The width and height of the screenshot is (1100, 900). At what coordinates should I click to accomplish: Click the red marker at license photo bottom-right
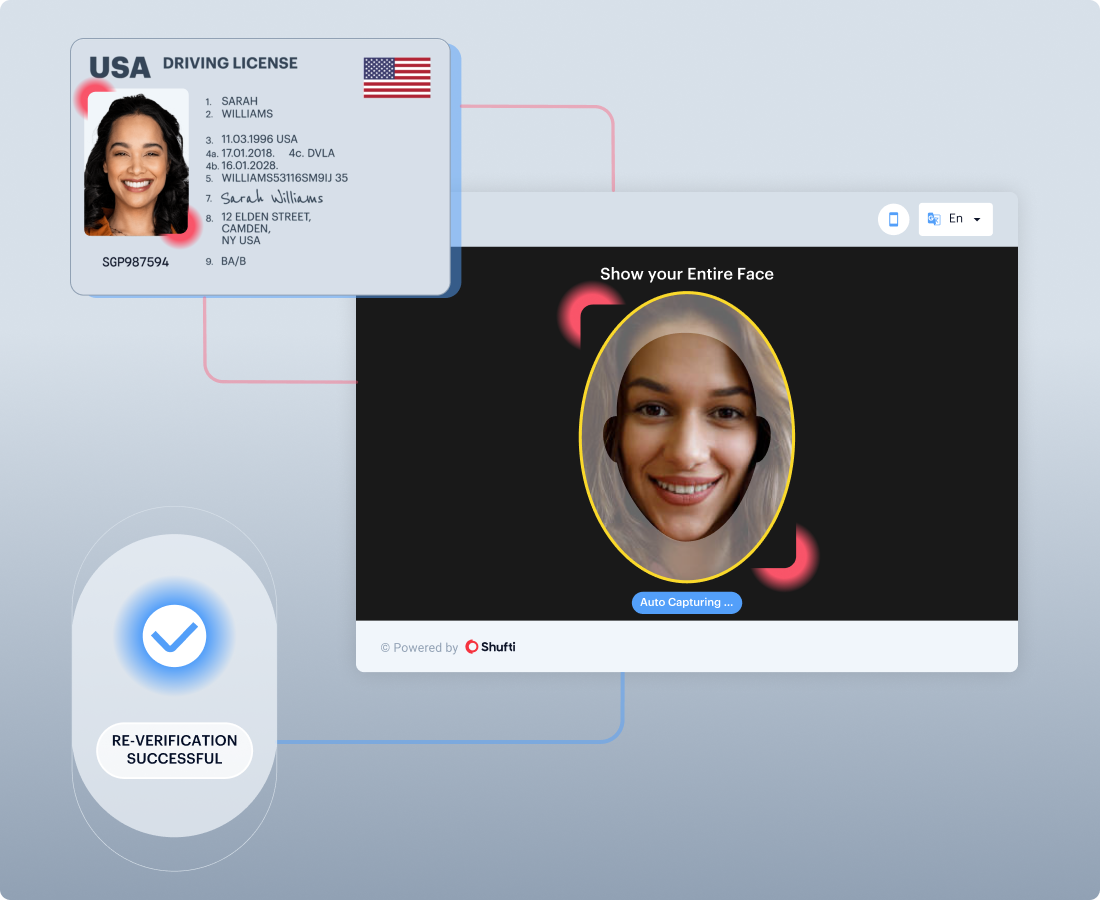coord(182,227)
